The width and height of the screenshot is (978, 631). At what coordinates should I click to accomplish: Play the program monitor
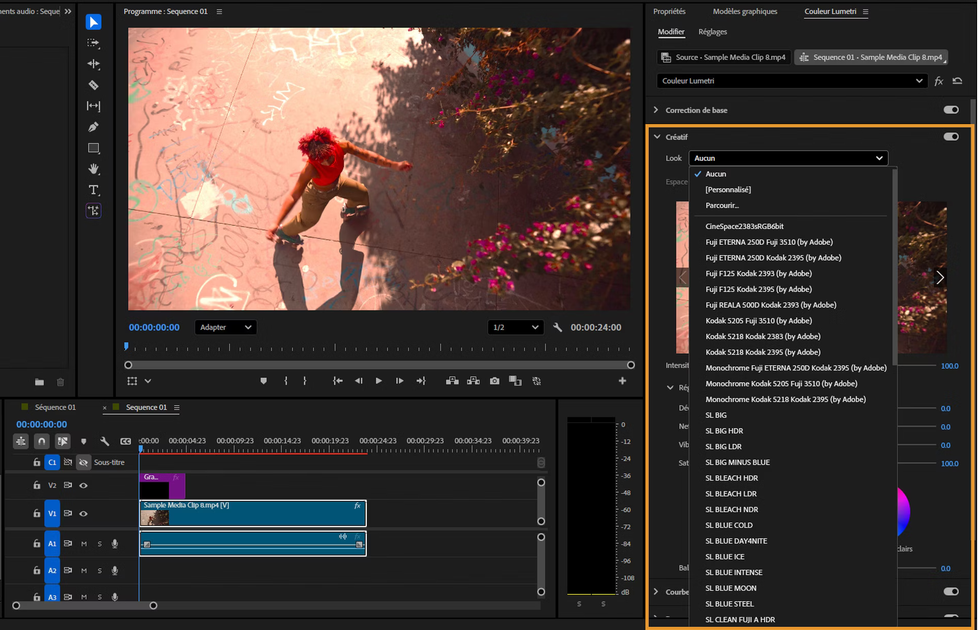click(379, 381)
